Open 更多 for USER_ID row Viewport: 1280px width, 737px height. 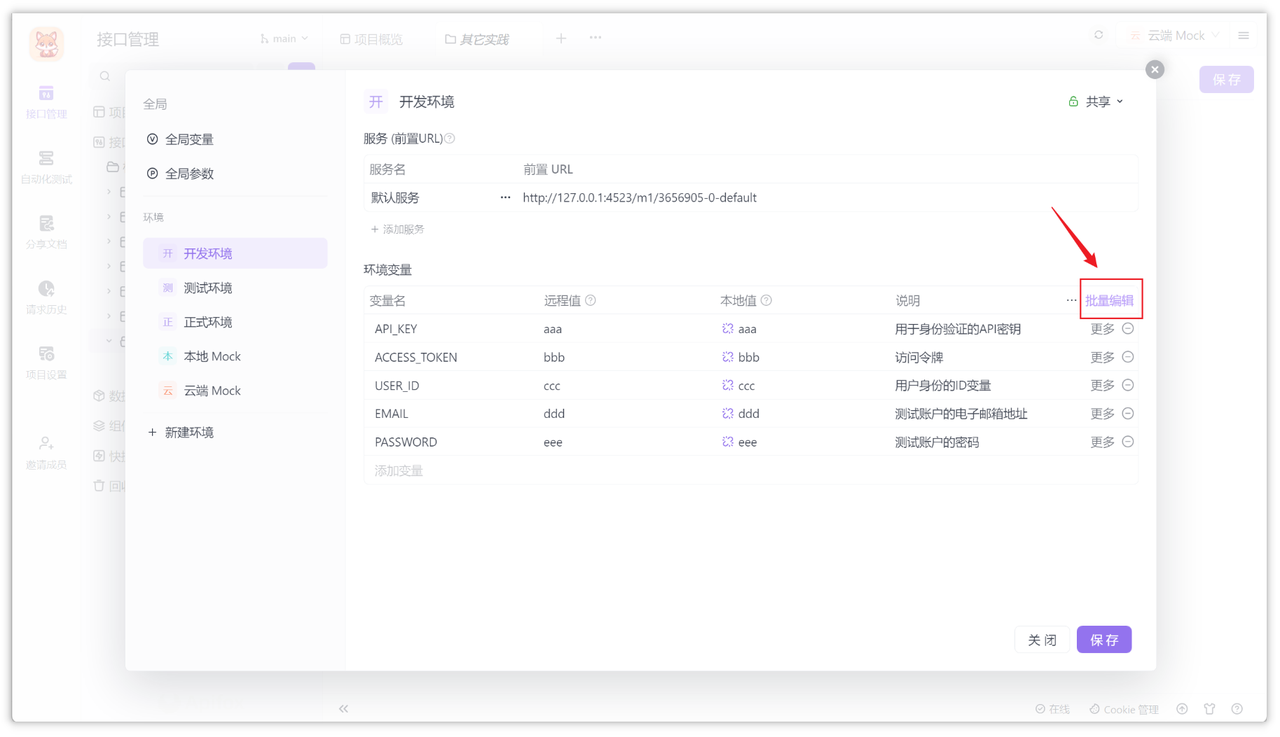1102,385
